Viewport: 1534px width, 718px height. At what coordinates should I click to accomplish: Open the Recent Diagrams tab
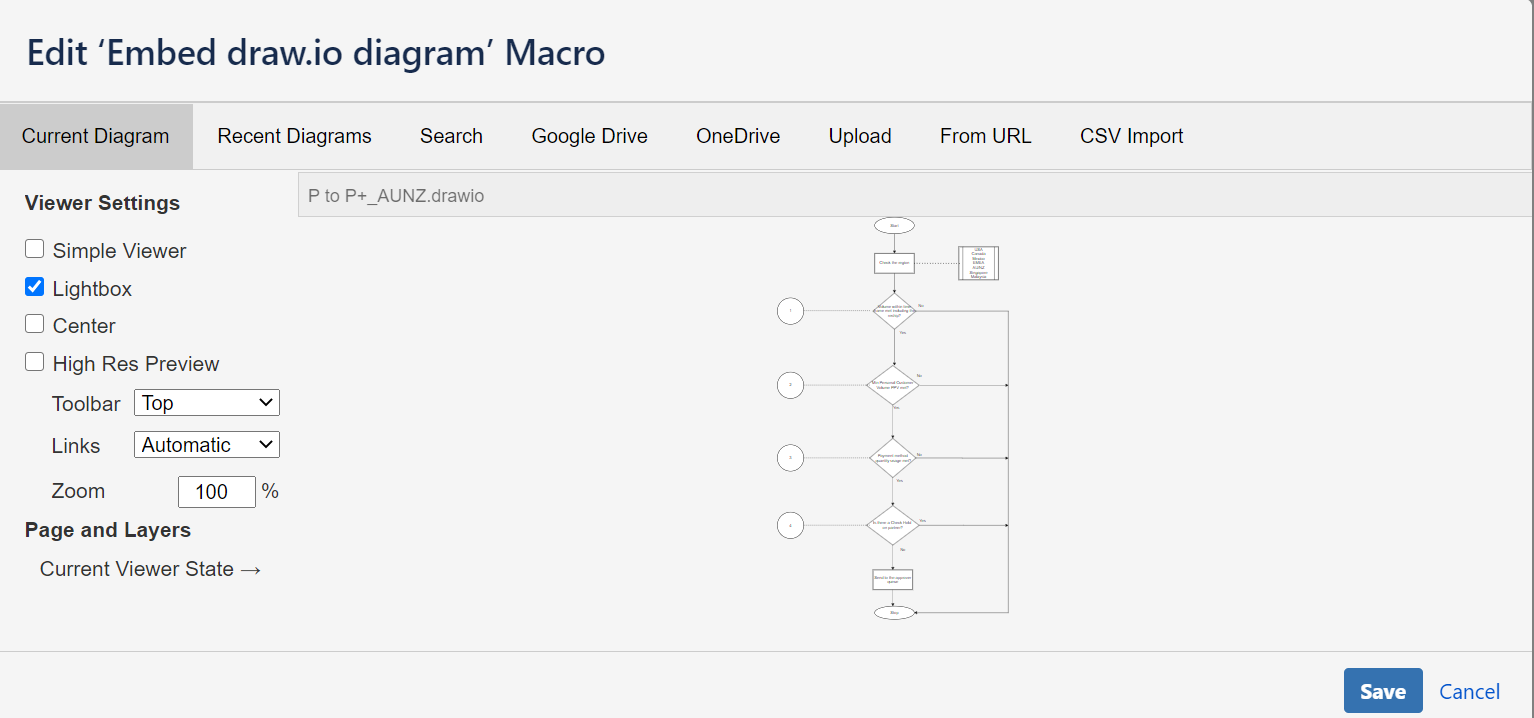(x=294, y=136)
